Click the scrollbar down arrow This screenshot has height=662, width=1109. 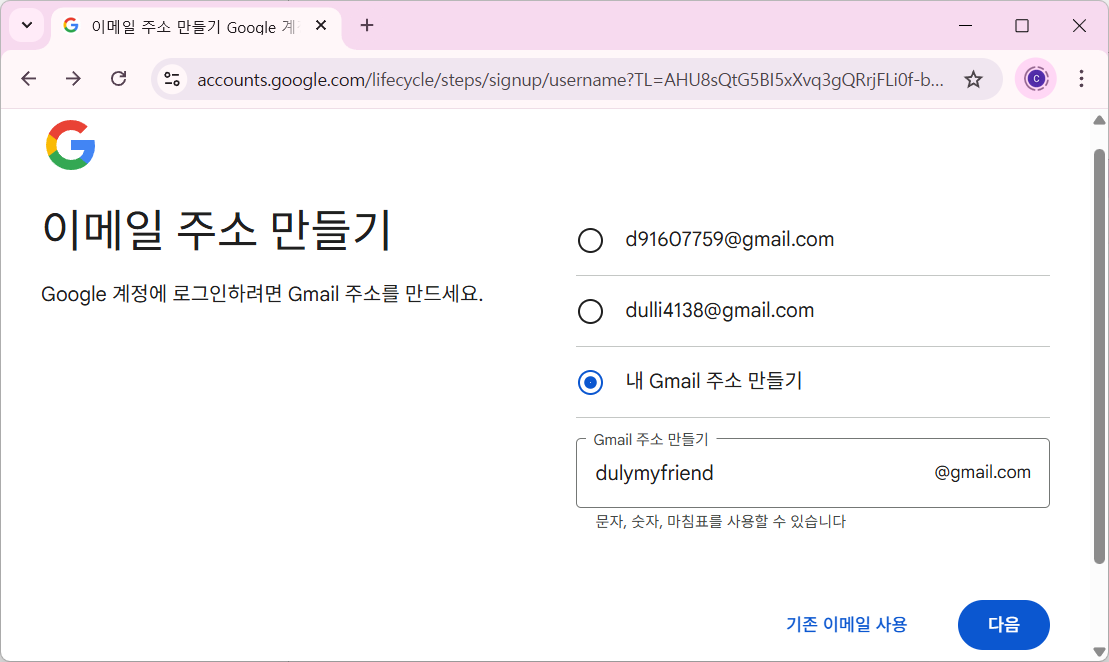tap(1099, 651)
